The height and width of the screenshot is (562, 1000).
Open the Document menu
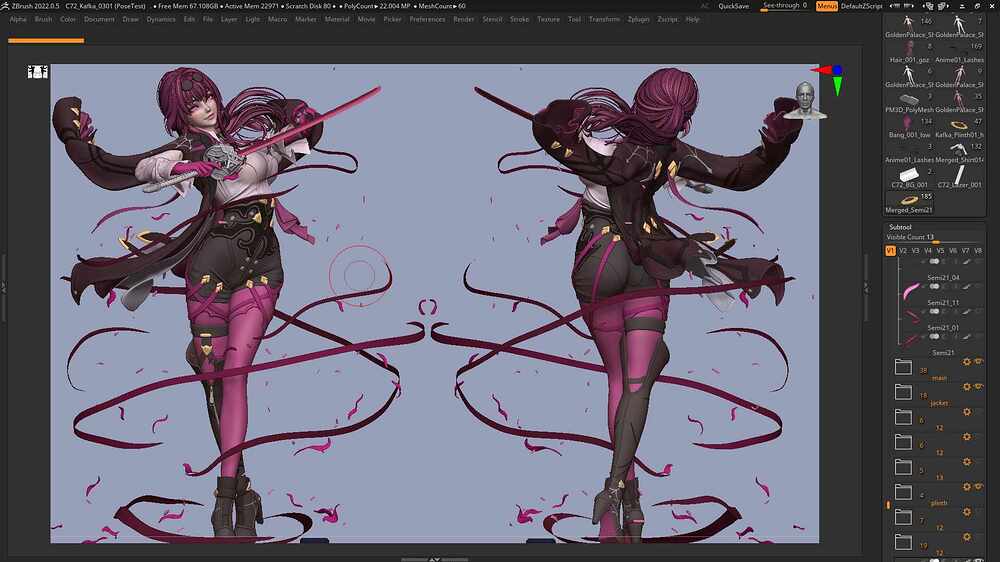pos(99,19)
